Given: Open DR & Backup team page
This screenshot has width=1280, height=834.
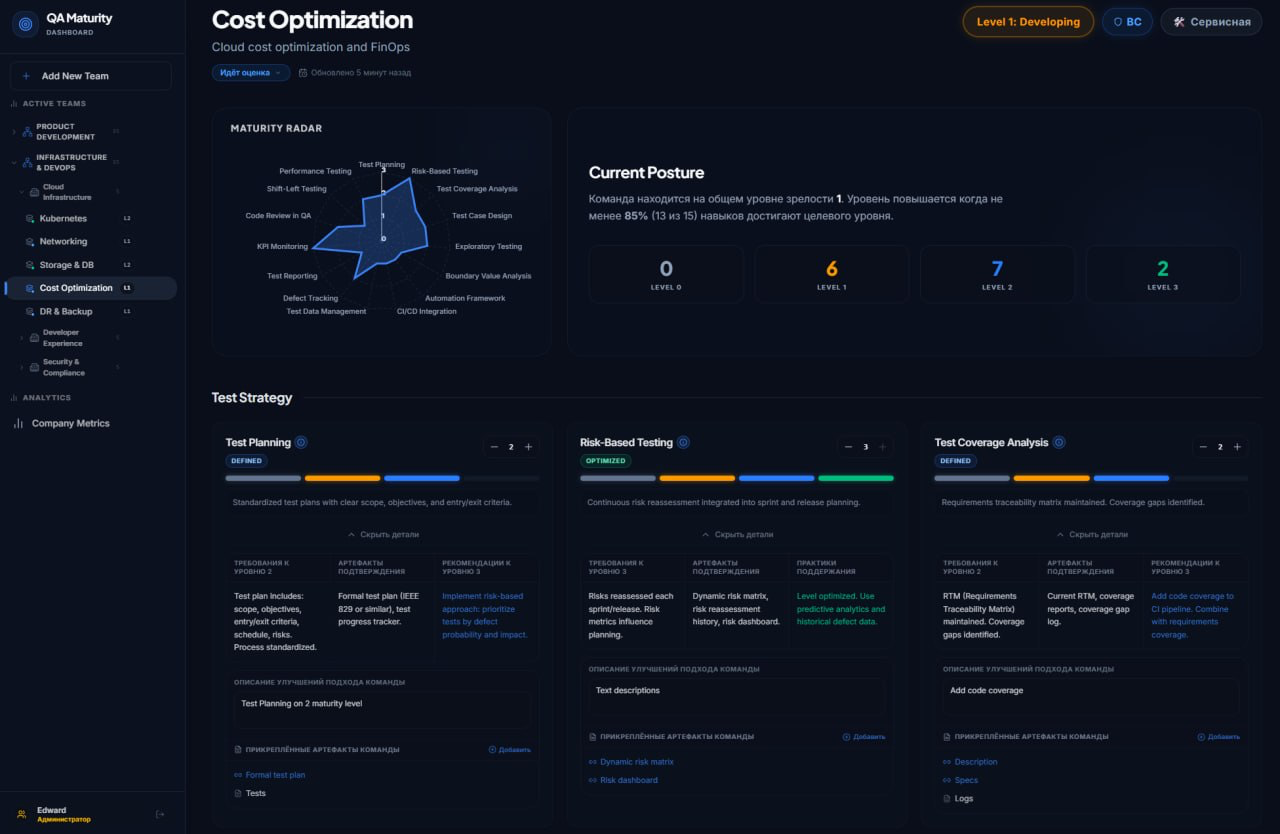Looking at the screenshot, I should [x=66, y=312].
